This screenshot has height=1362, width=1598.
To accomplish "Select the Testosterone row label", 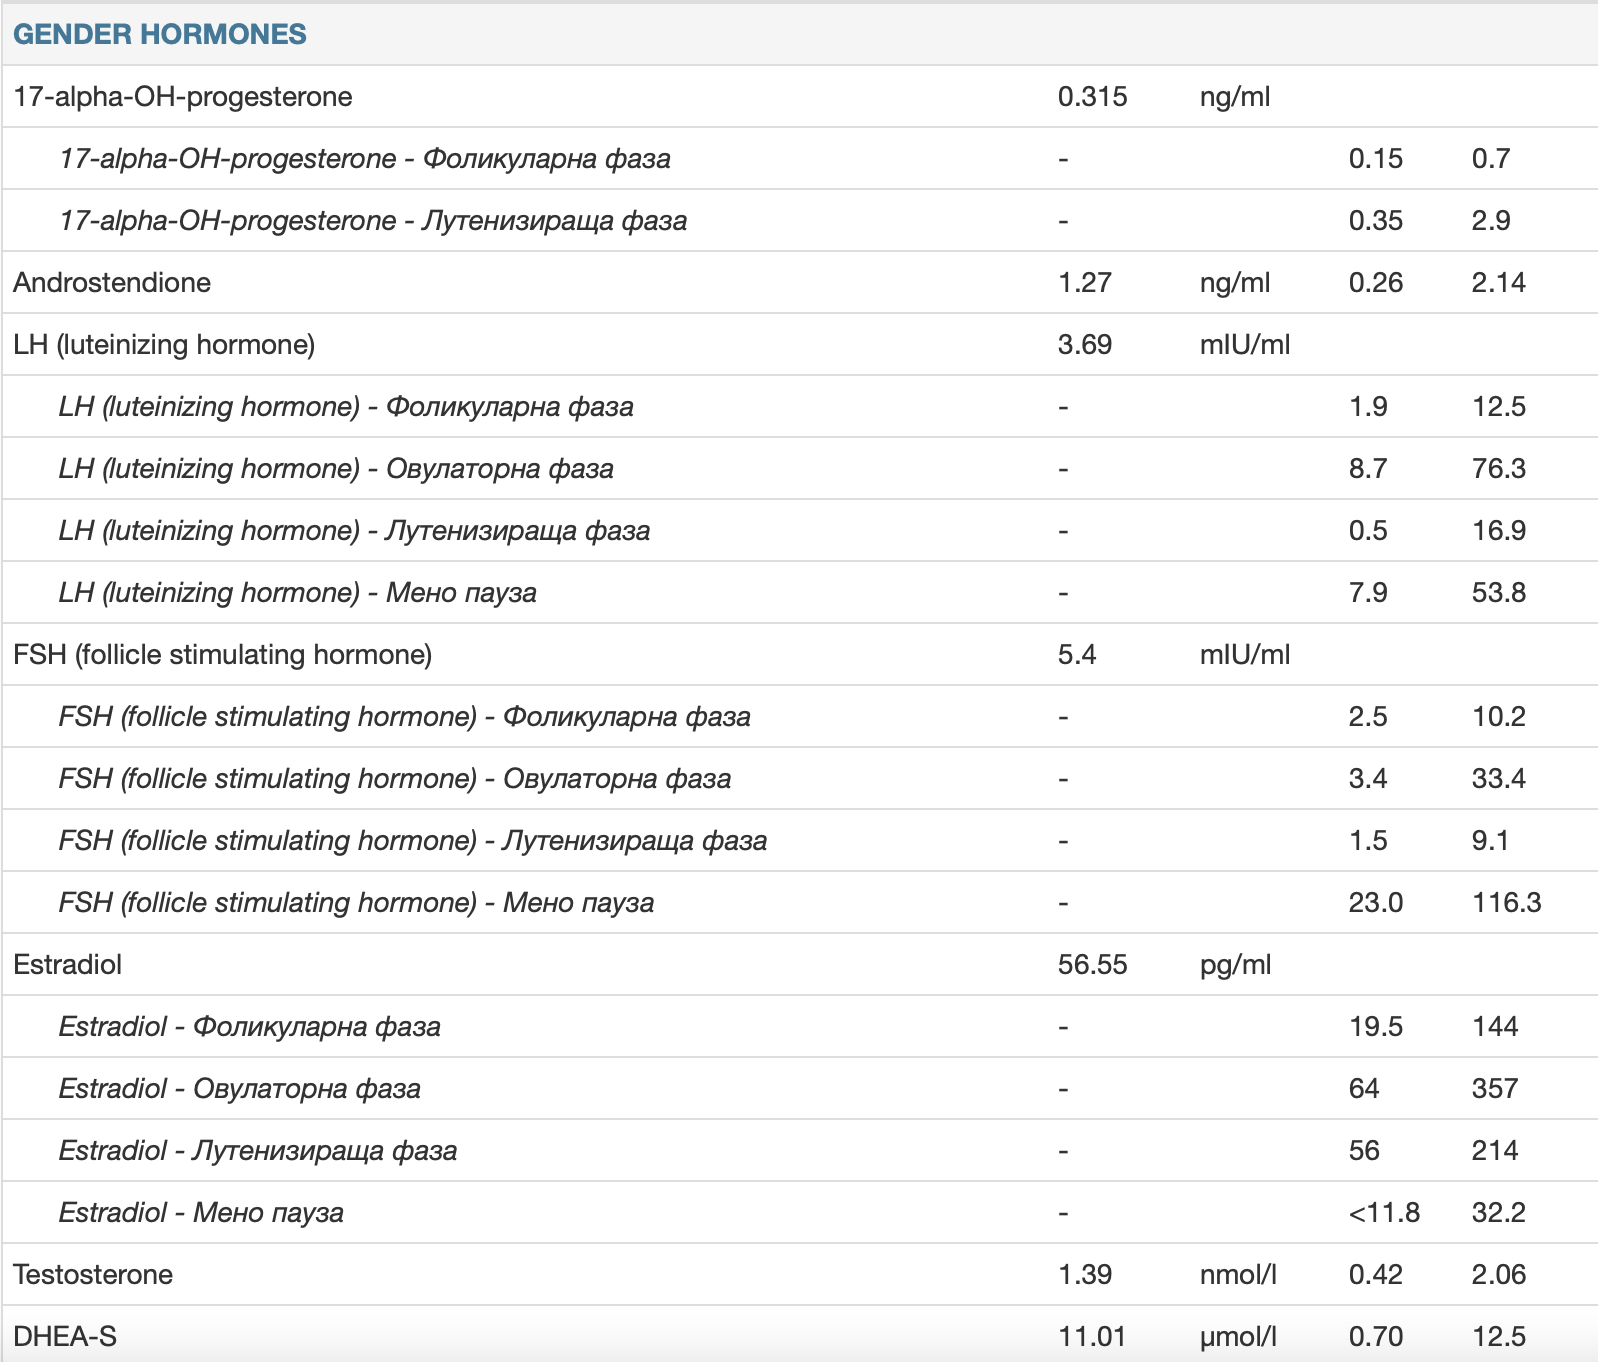I will (x=93, y=1275).
